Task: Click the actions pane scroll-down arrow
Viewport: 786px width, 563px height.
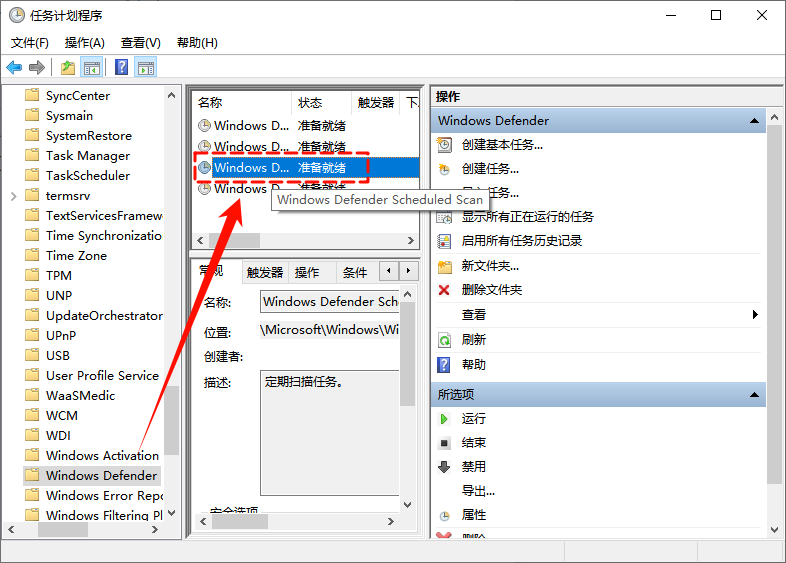Action: tap(774, 530)
